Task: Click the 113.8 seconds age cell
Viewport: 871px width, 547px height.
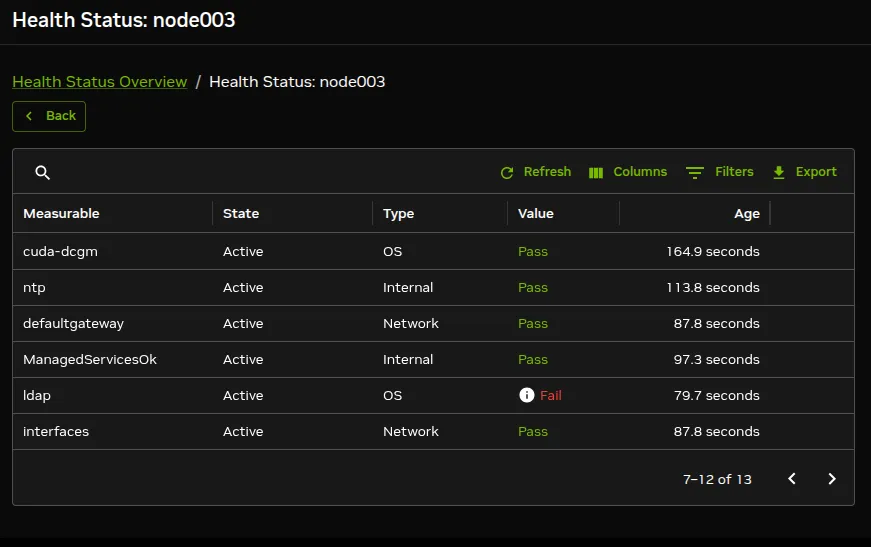Action: click(713, 288)
